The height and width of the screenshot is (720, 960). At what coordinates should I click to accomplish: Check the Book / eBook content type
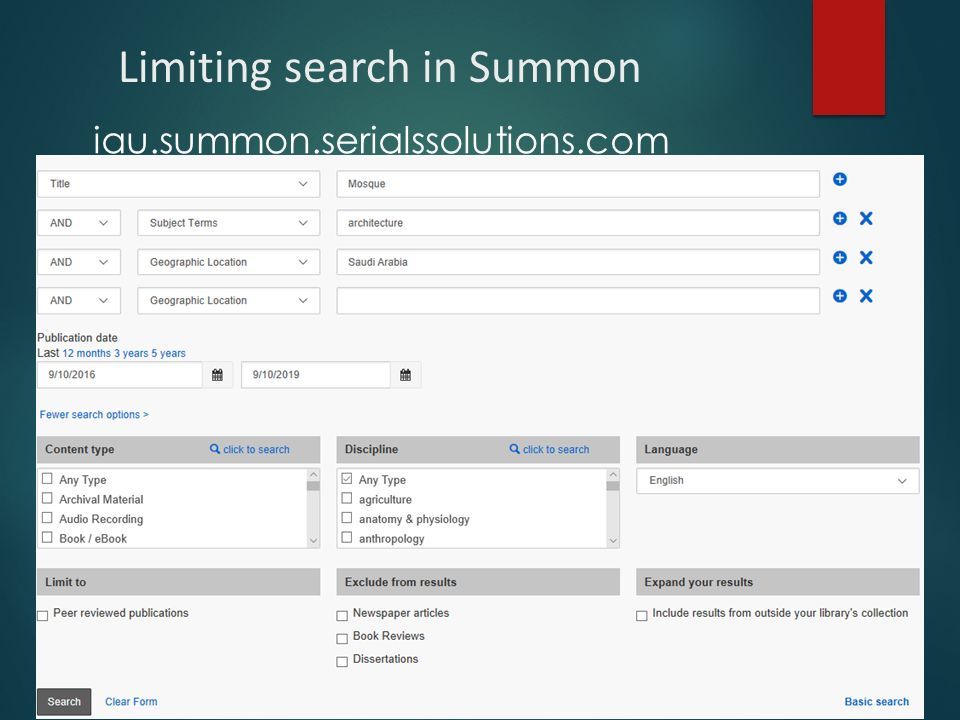pos(47,537)
